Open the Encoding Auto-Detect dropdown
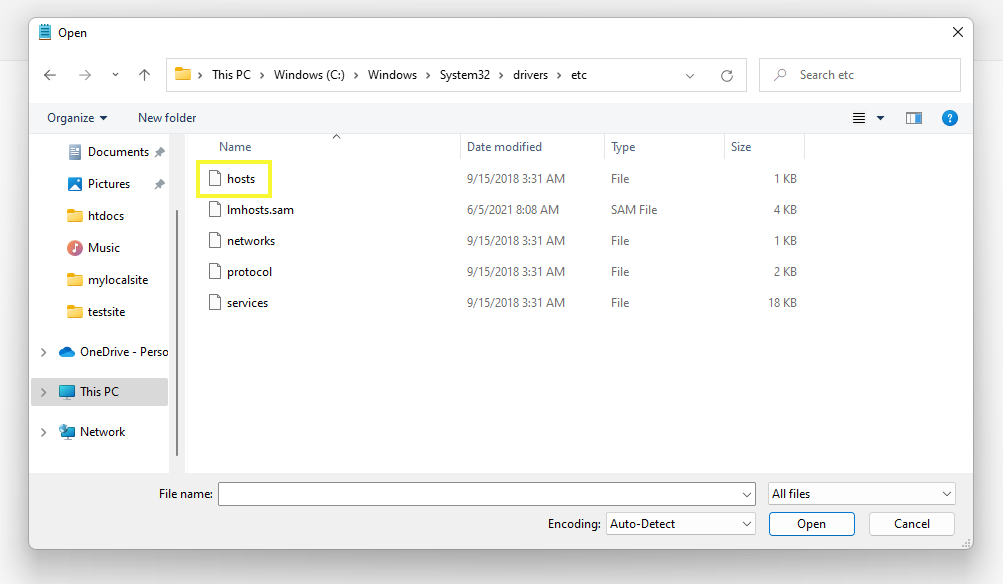The width and height of the screenshot is (1003, 584). (681, 524)
